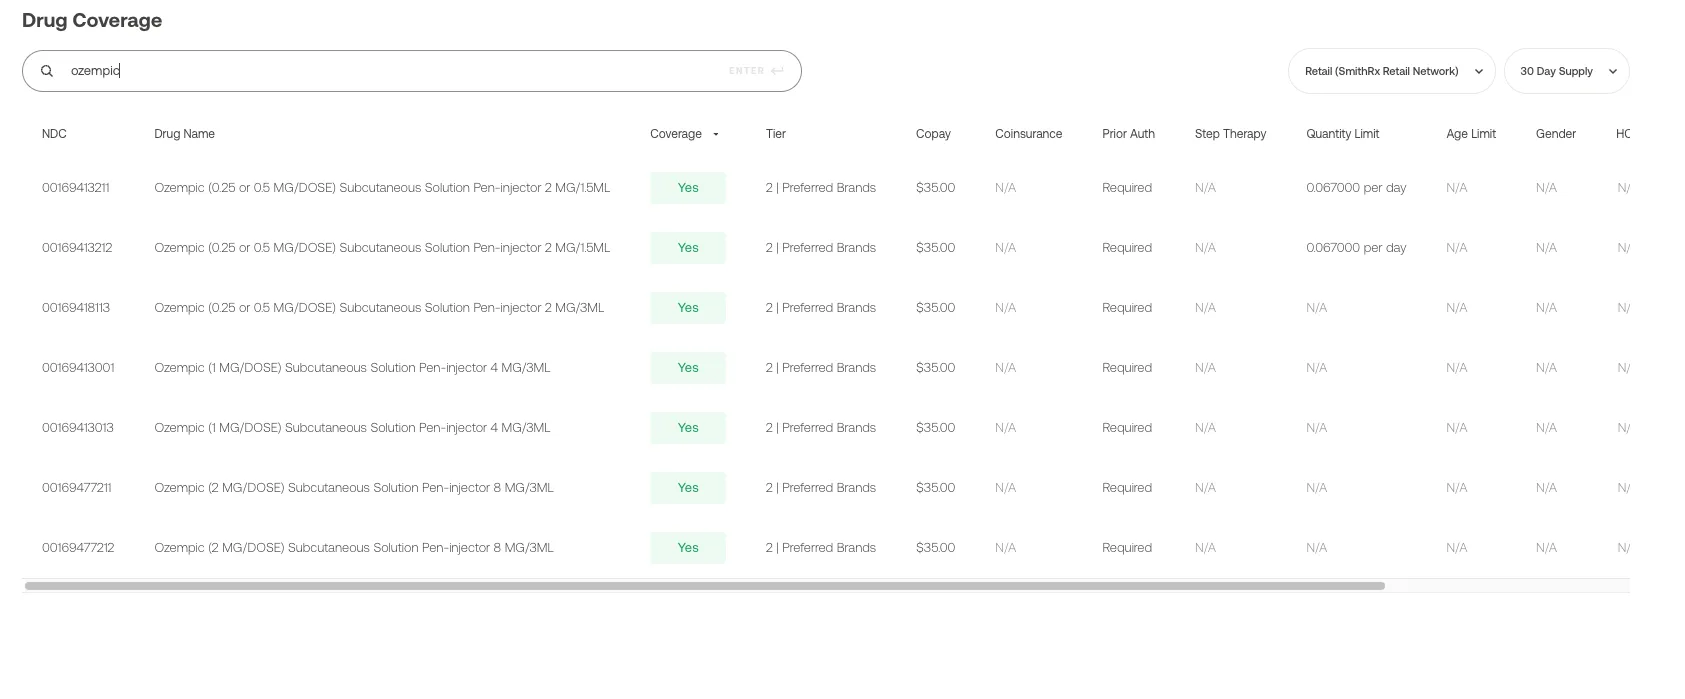Click the Ozempic 2 MG/3ML drug name
Screen dimensions: 1685x699
[379, 308]
